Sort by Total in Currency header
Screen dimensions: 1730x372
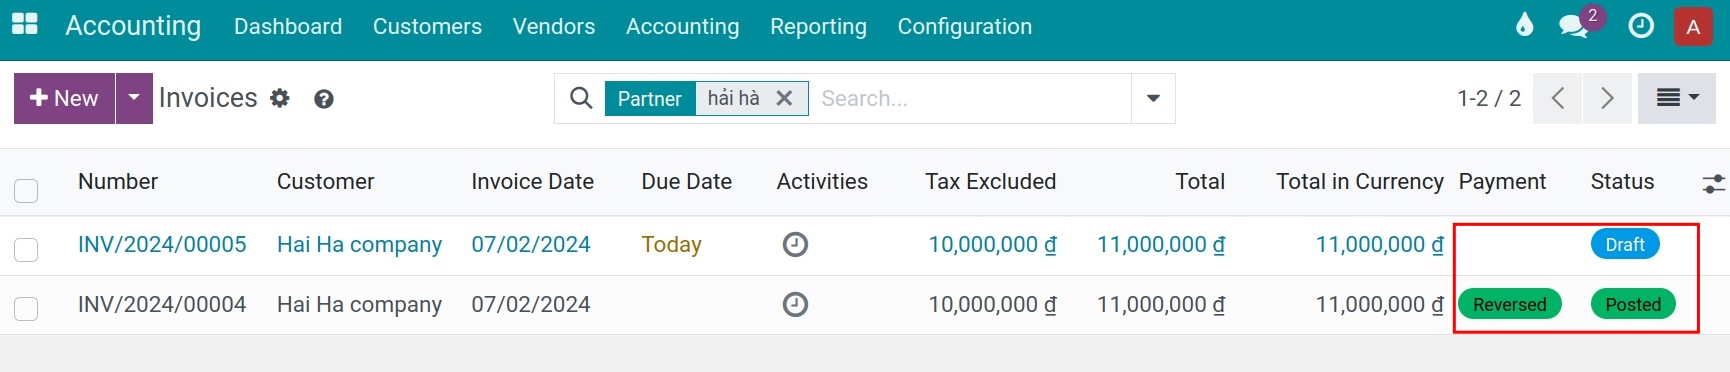1360,181
